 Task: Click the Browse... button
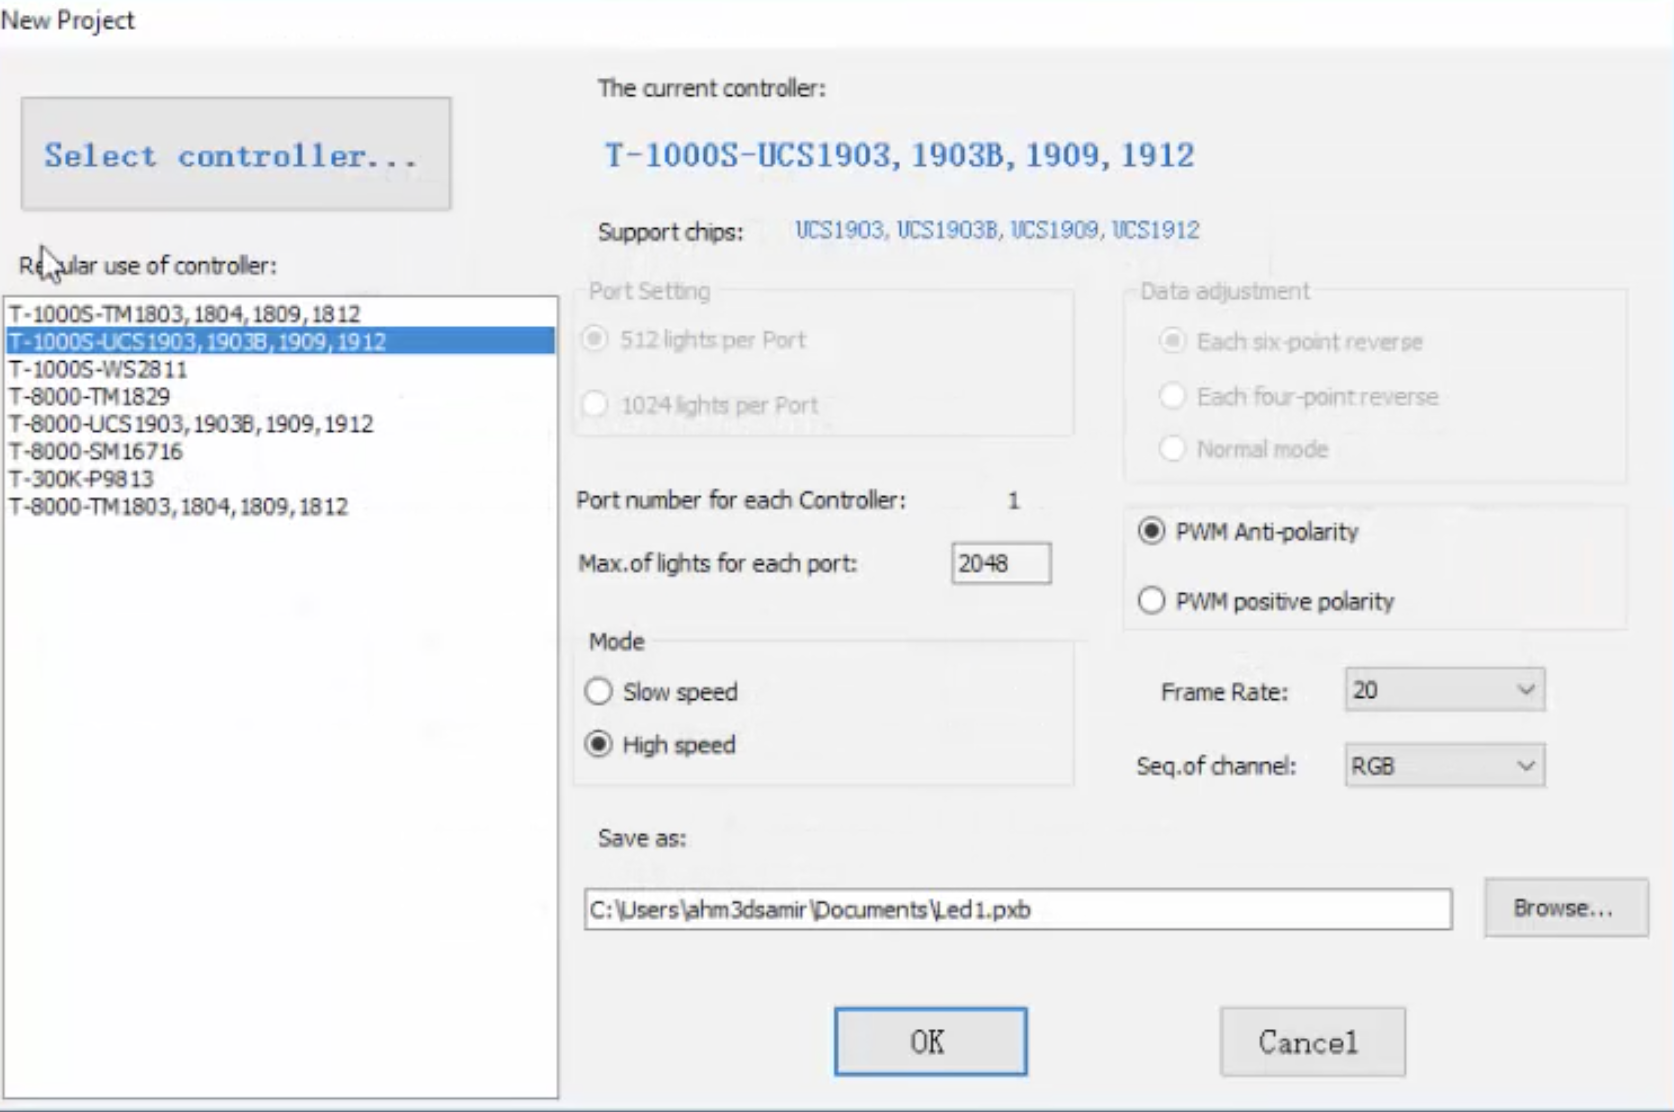click(x=1565, y=908)
